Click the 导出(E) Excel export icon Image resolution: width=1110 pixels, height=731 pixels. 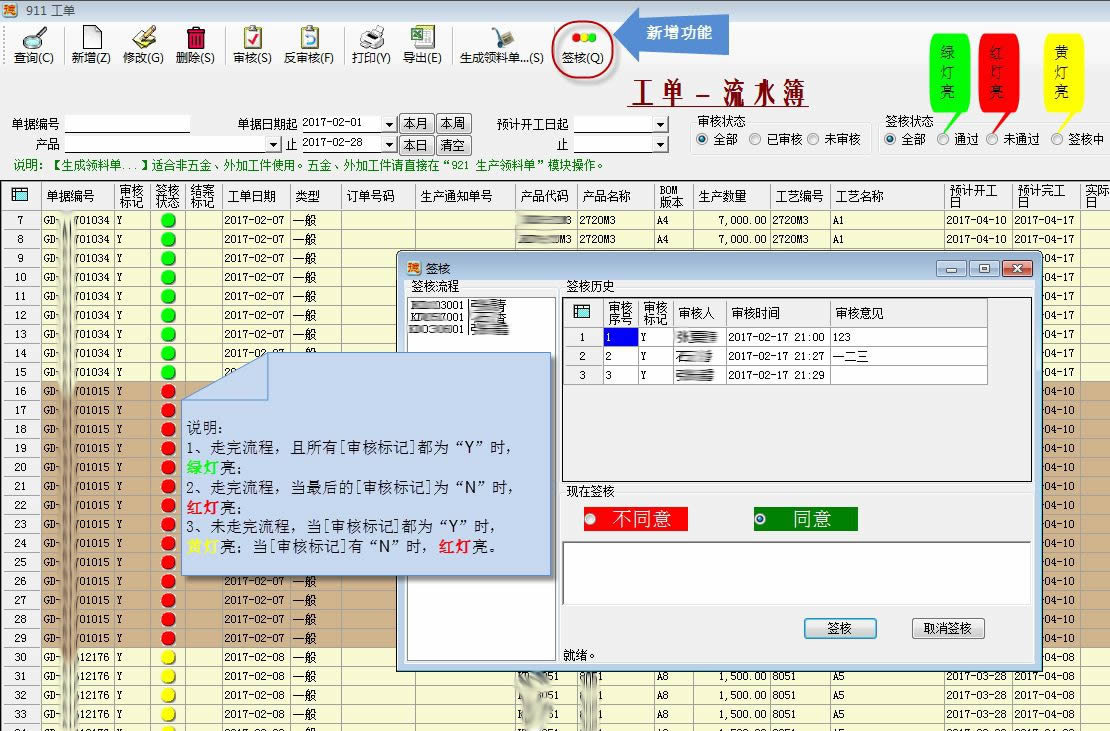[422, 40]
